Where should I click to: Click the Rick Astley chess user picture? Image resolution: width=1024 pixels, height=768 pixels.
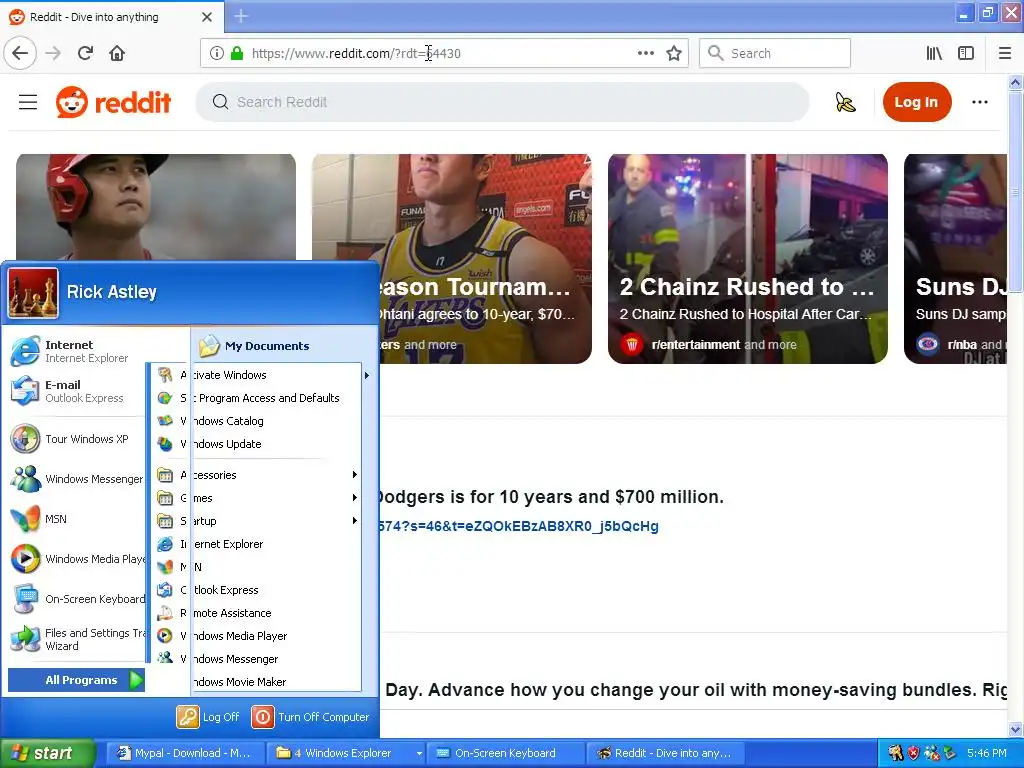tap(33, 293)
